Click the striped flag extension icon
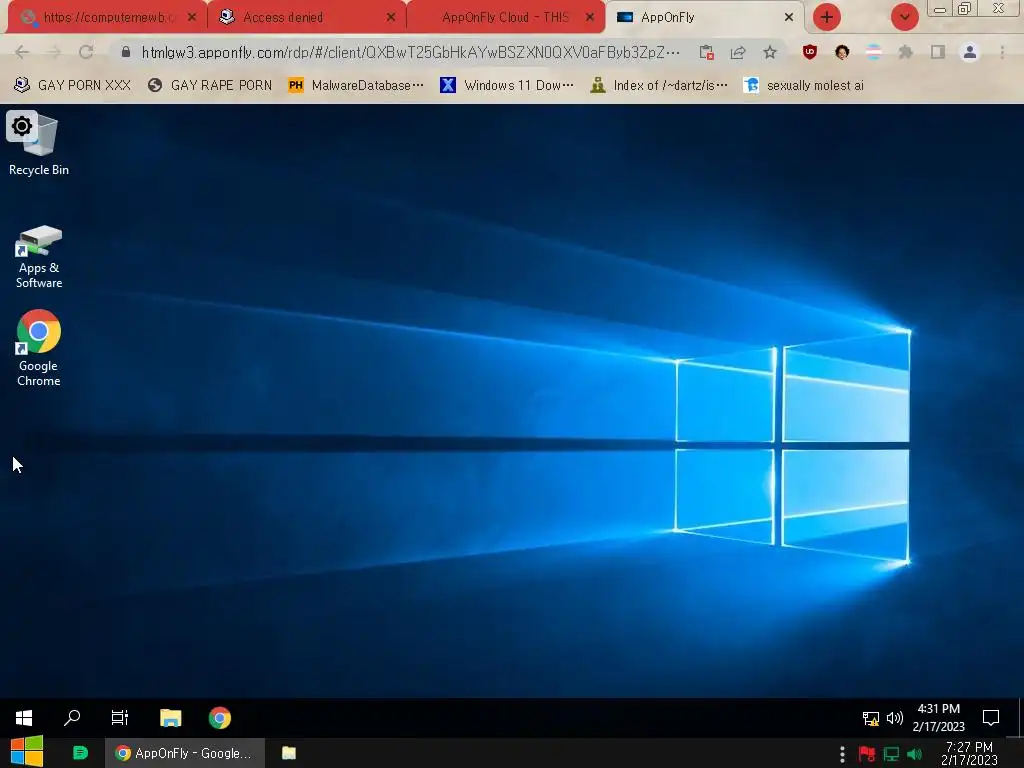 [x=874, y=52]
